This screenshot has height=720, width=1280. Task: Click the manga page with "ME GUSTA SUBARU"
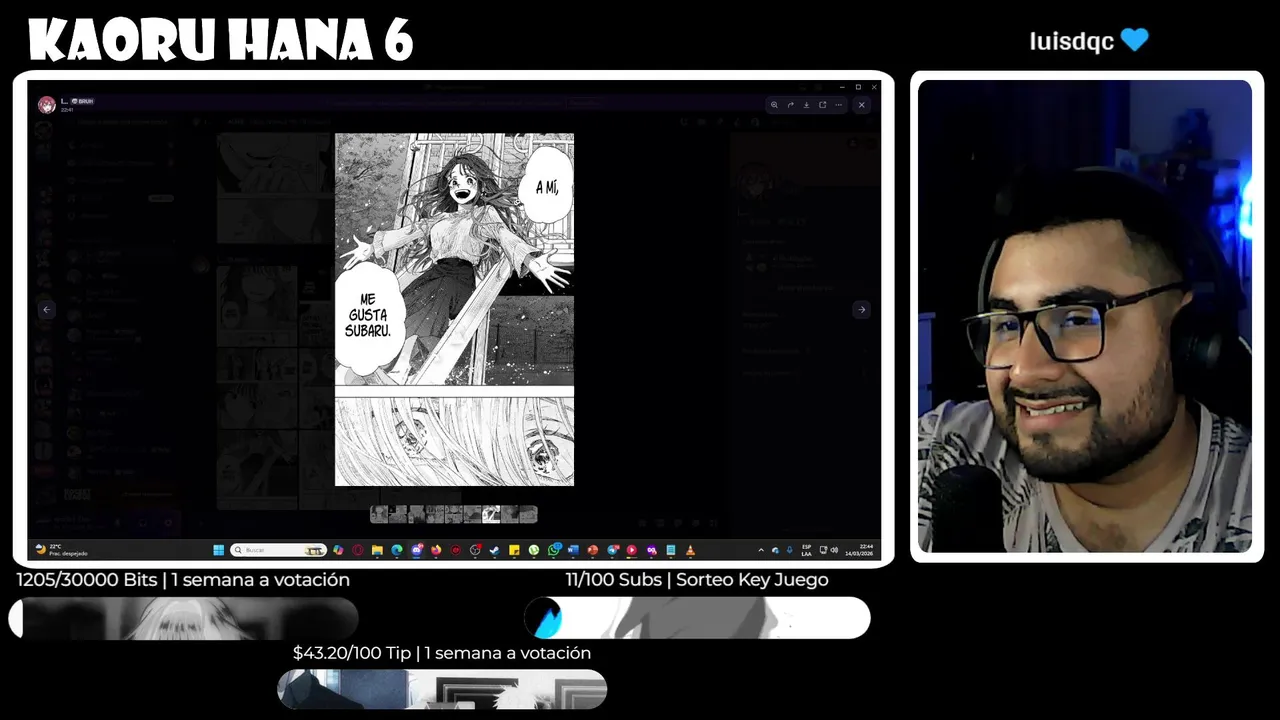click(x=454, y=310)
